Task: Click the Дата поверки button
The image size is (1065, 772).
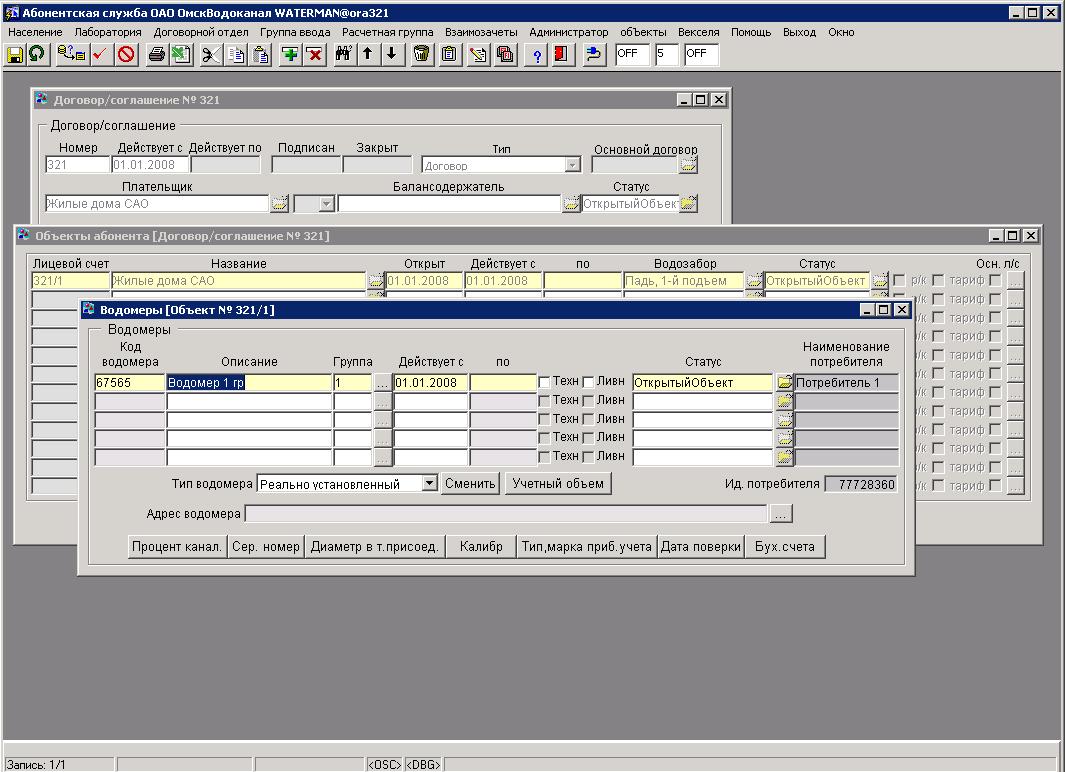Action: pos(700,546)
